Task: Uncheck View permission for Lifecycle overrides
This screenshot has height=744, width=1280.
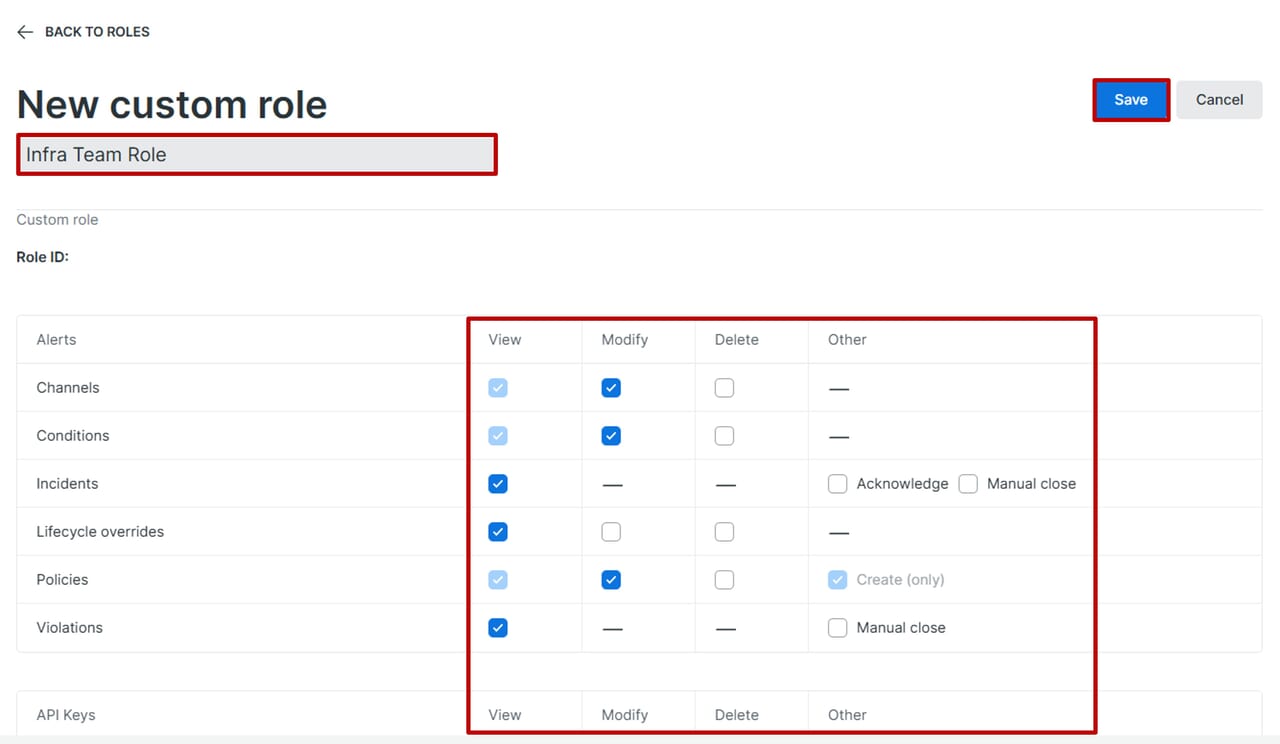Action: click(x=498, y=532)
